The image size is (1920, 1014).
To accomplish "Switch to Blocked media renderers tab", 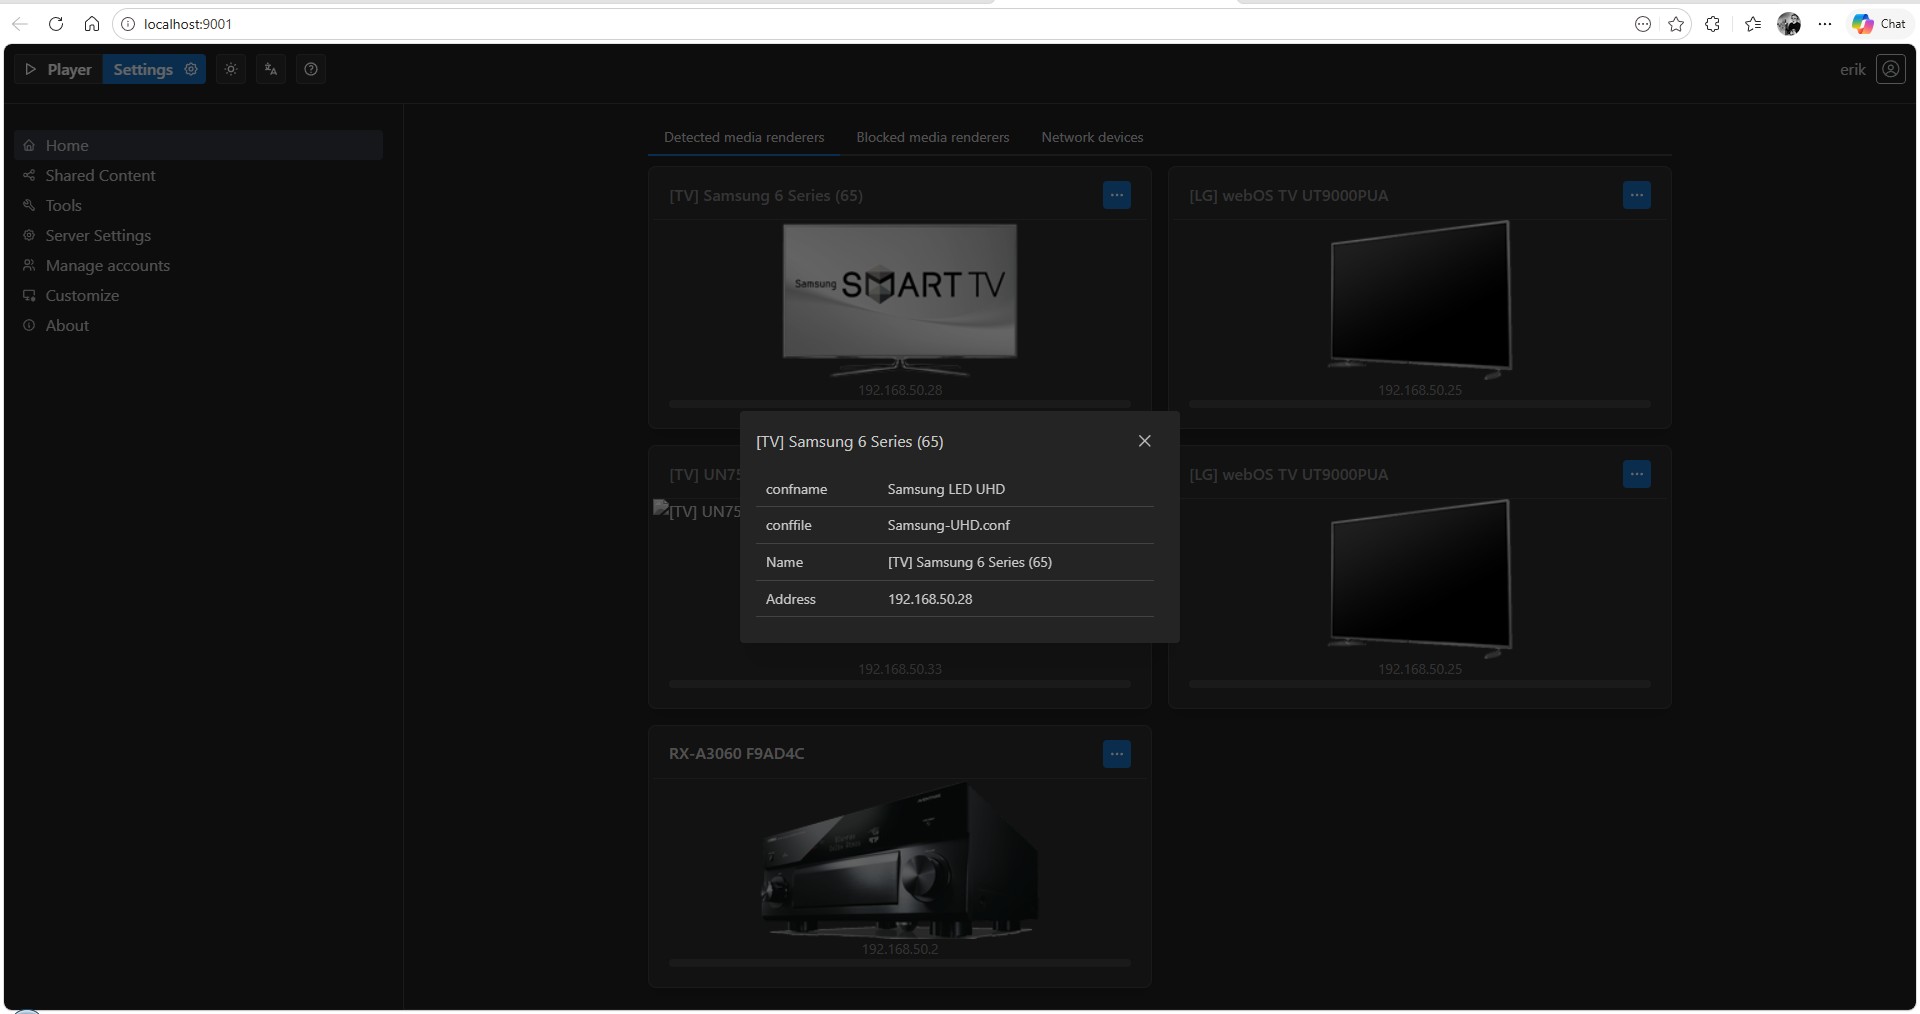I will coord(932,137).
